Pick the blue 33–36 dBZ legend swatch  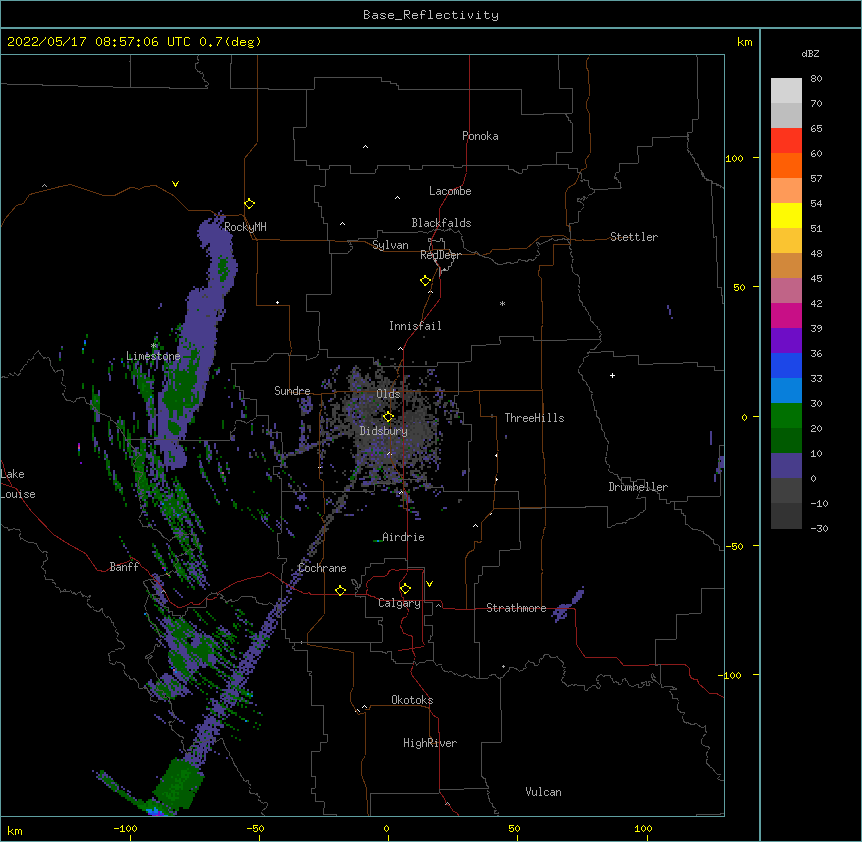(x=786, y=365)
